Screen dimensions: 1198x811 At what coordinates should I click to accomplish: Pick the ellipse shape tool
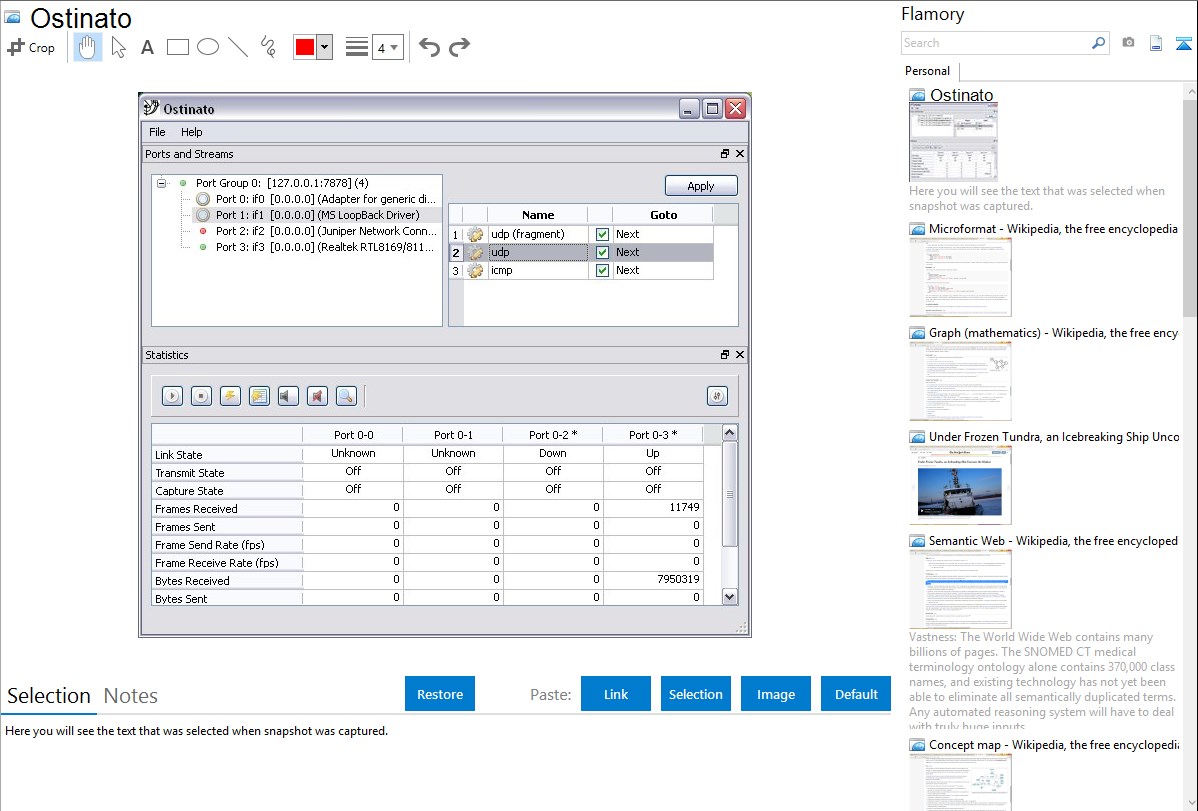(208, 47)
